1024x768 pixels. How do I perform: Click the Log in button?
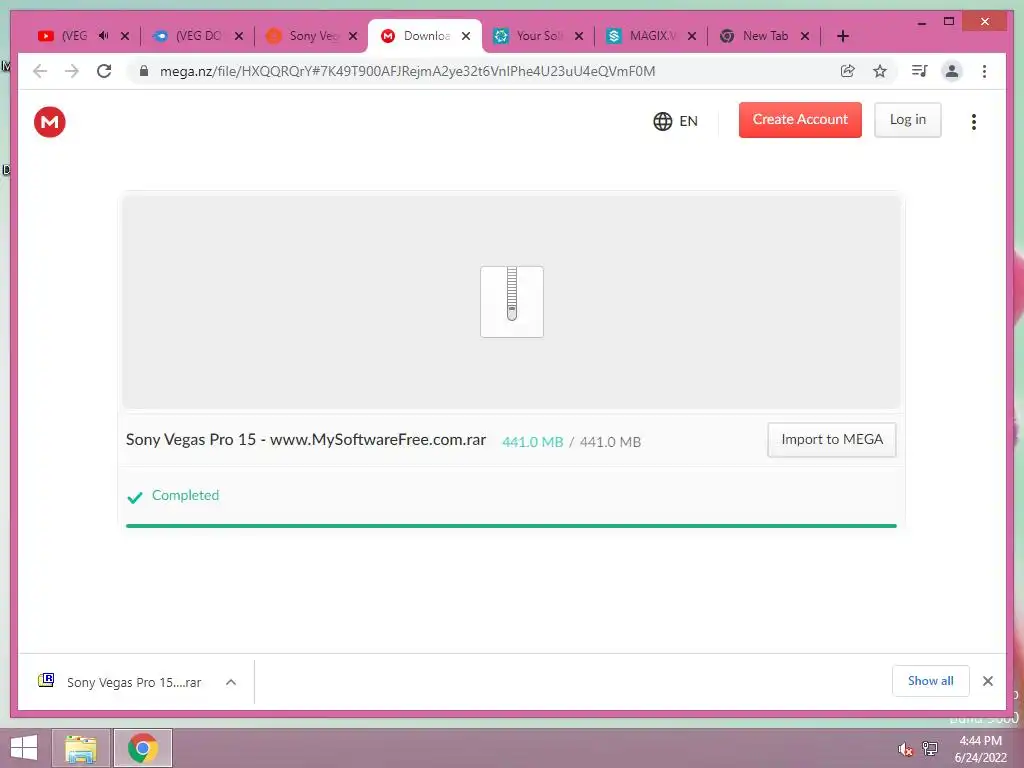coord(908,120)
